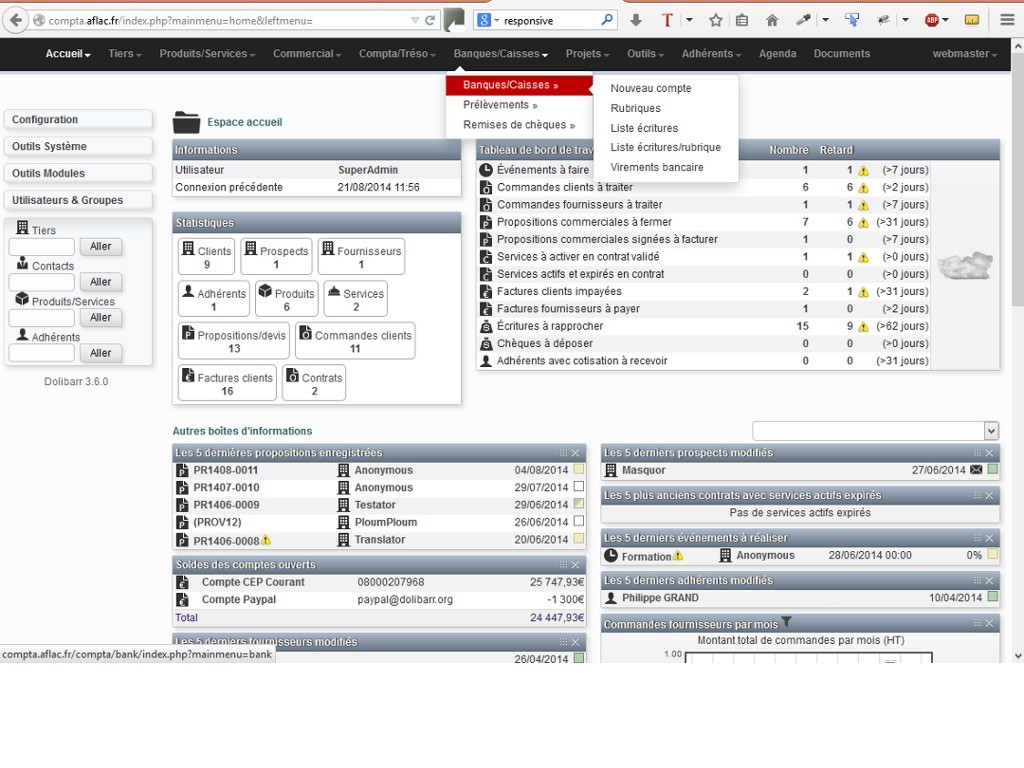
Task: Open the browser downloads arrow icon
Action: click(x=635, y=20)
